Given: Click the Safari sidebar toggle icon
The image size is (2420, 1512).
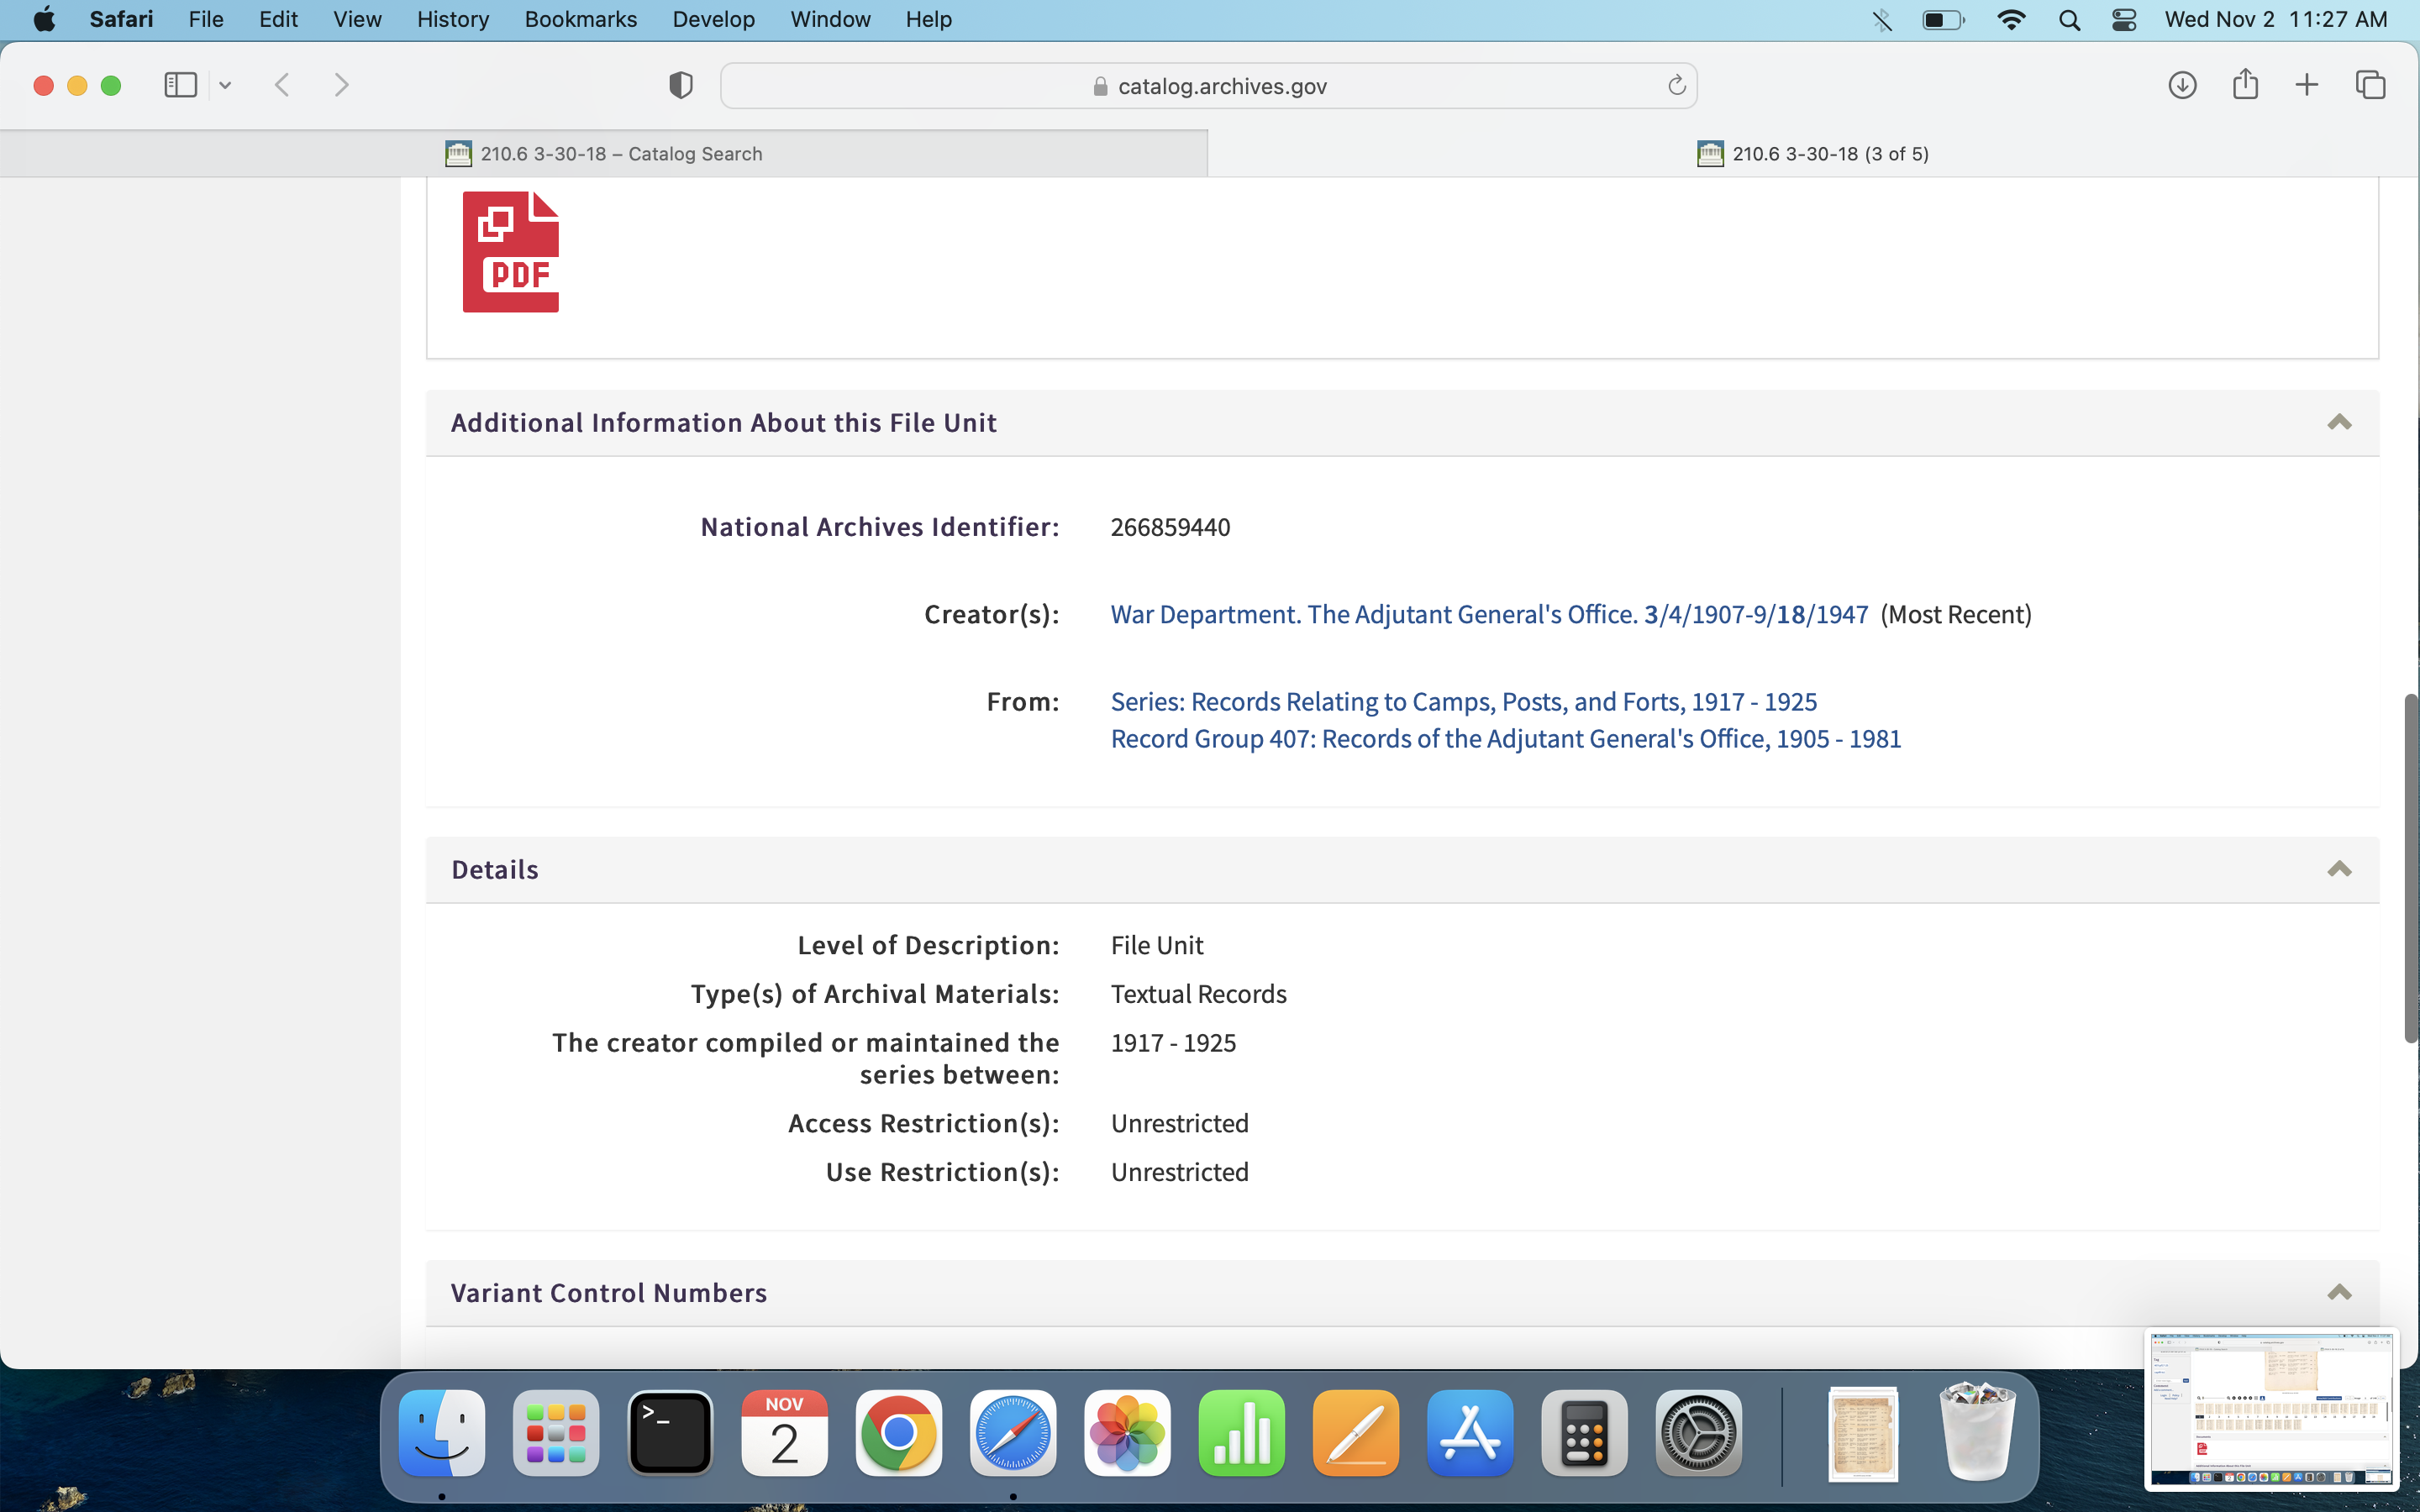Looking at the screenshot, I should 180,85.
